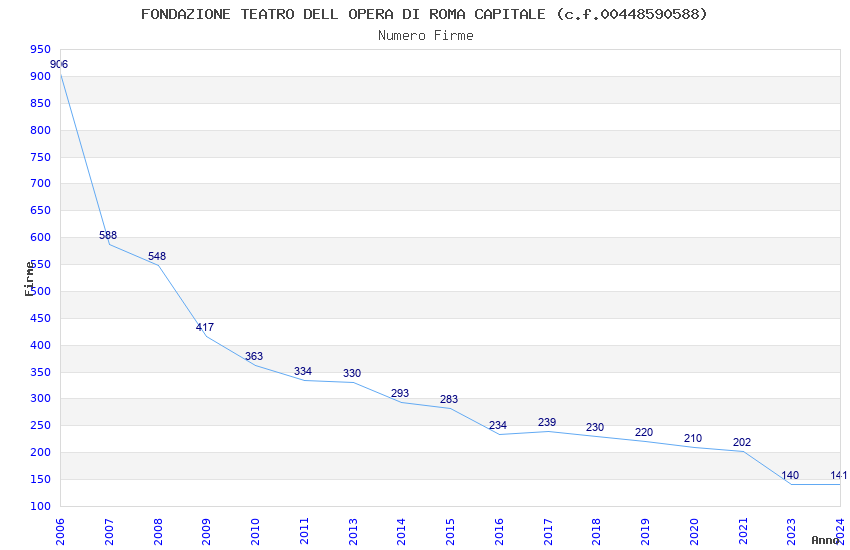Click the y-axis value 350
Image resolution: width=850 pixels, height=550 pixels.
(x=41, y=373)
